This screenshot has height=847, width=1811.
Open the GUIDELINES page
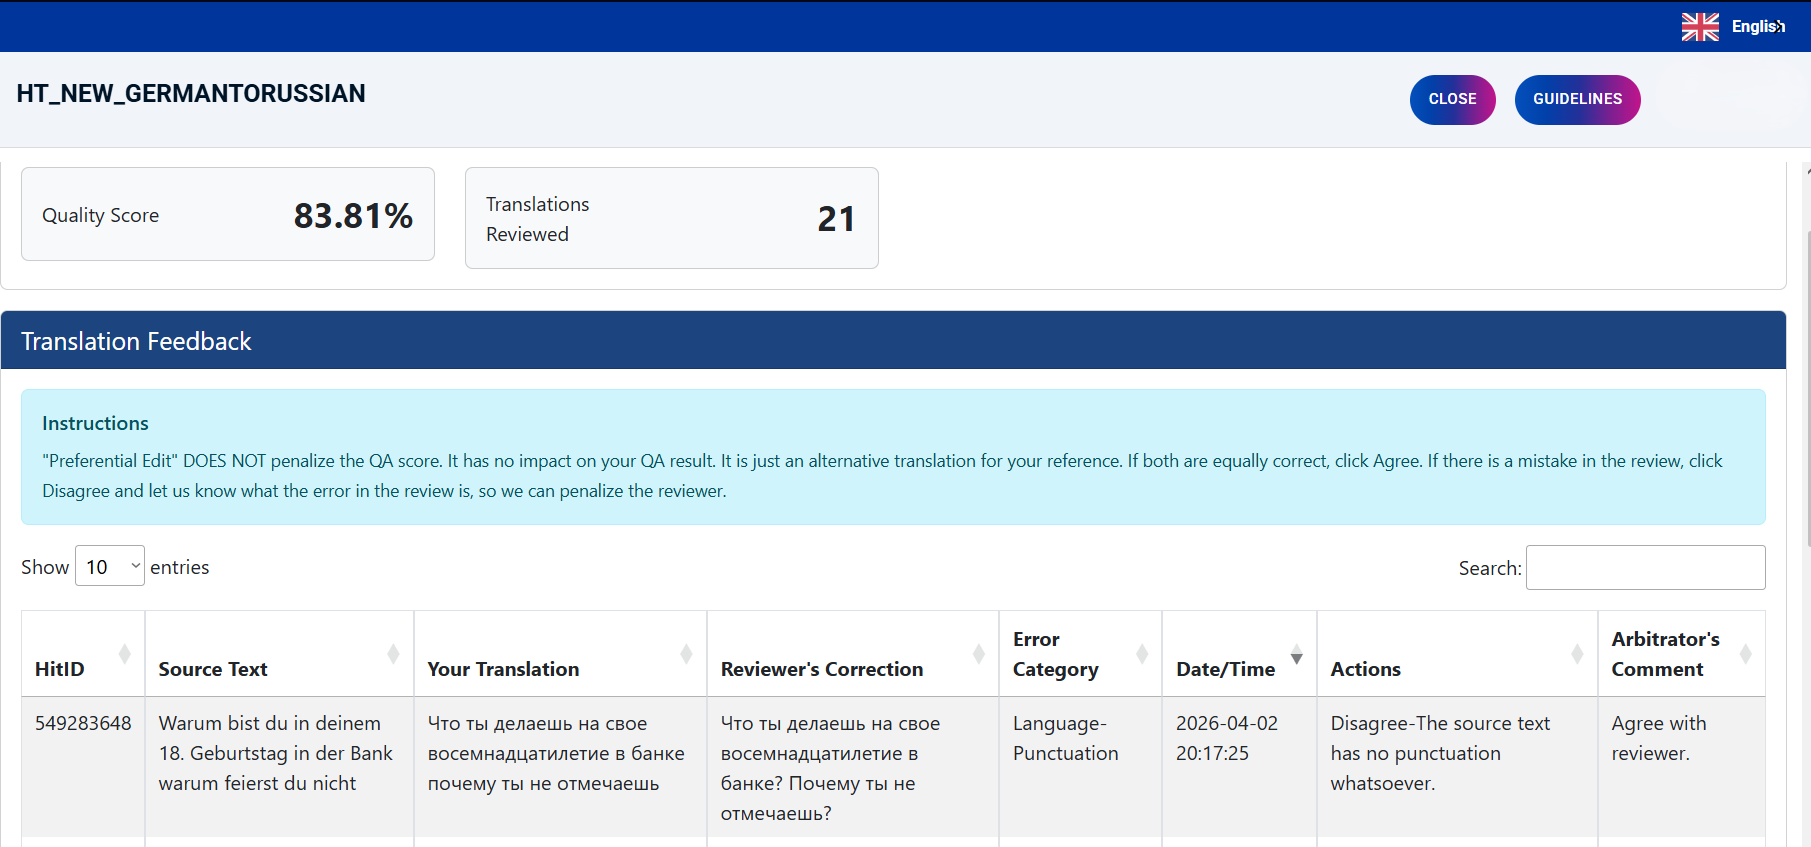[x=1577, y=99]
